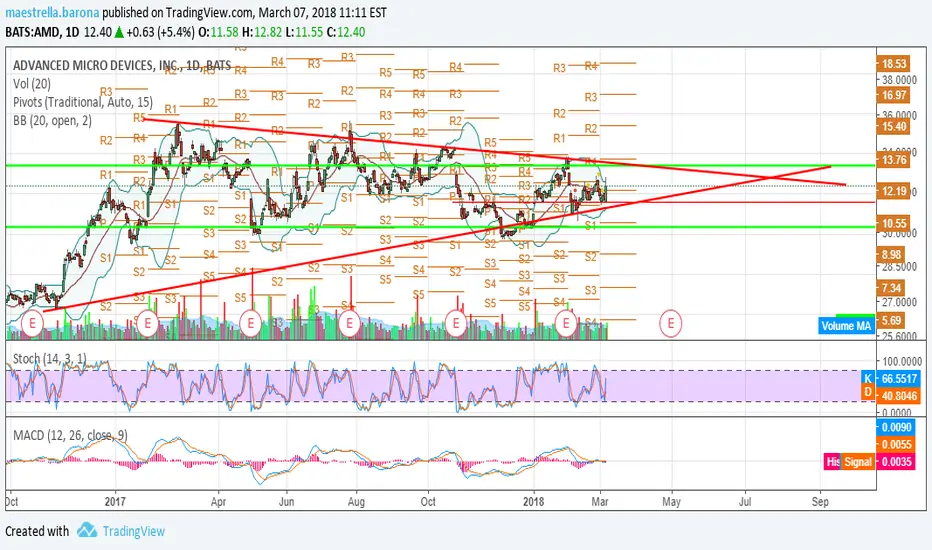Click the Stoch K value 66.5517 label
This screenshot has height=550, width=932.
coord(897,378)
